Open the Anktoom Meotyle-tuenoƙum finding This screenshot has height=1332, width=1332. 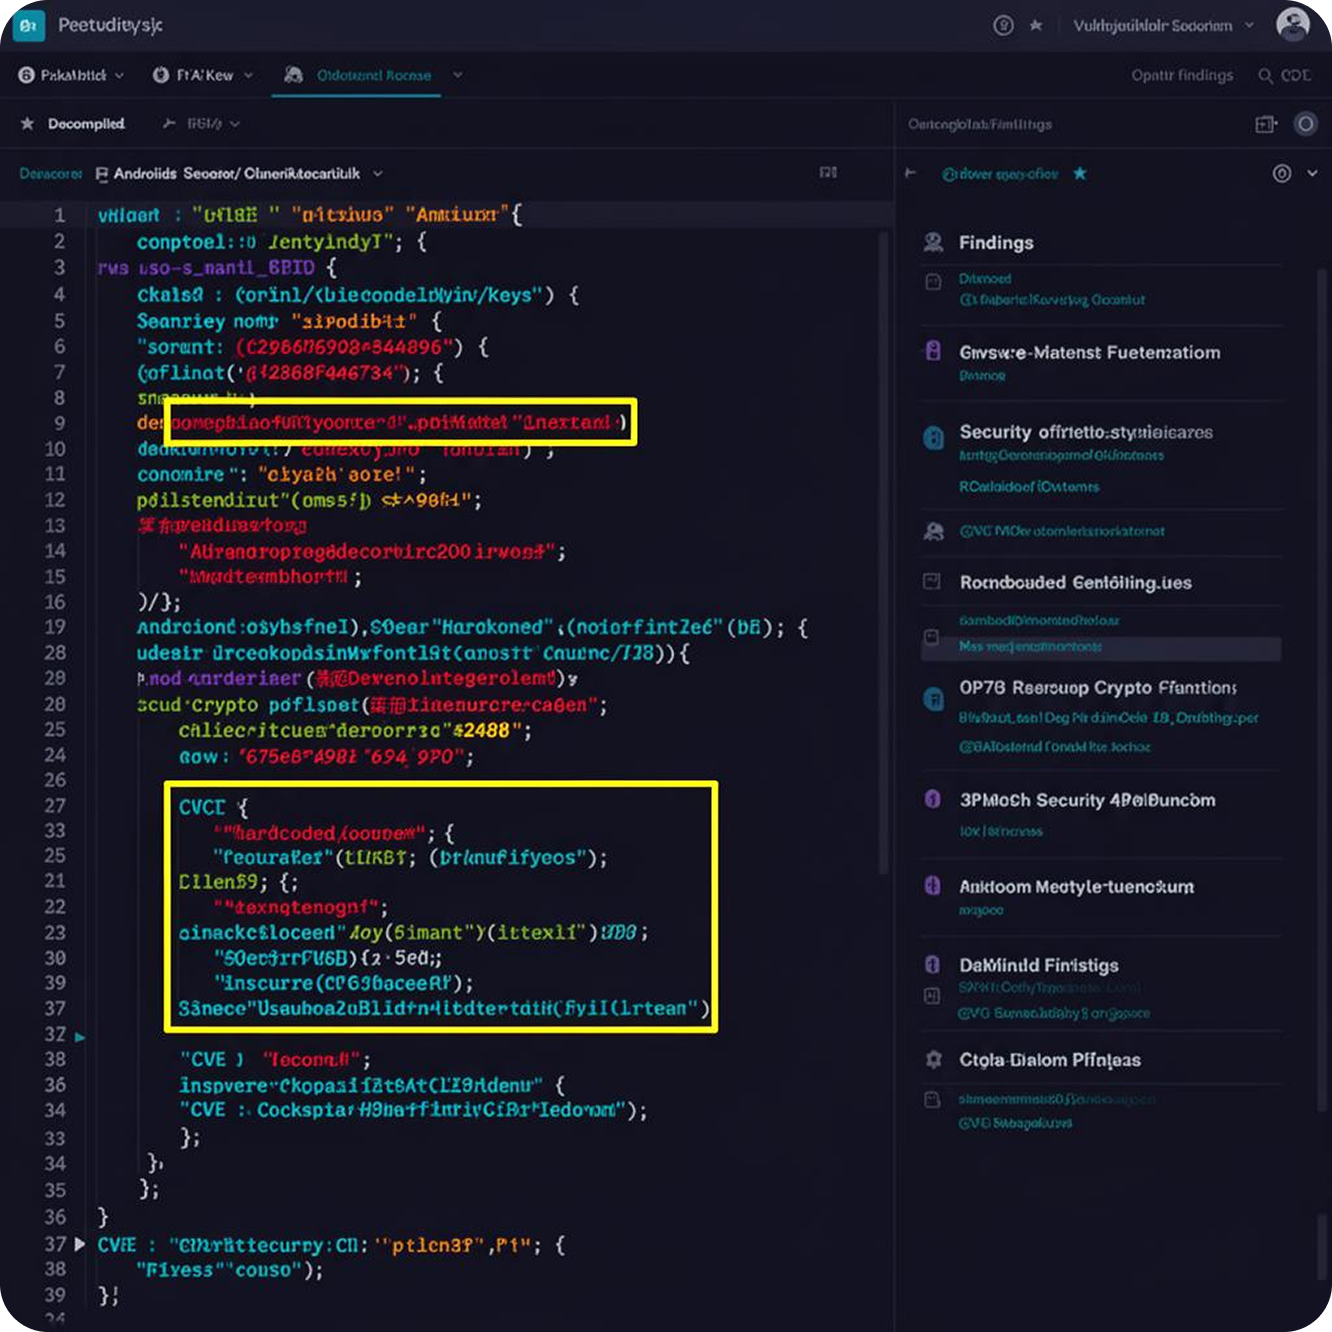pyautogui.click(x=1076, y=887)
